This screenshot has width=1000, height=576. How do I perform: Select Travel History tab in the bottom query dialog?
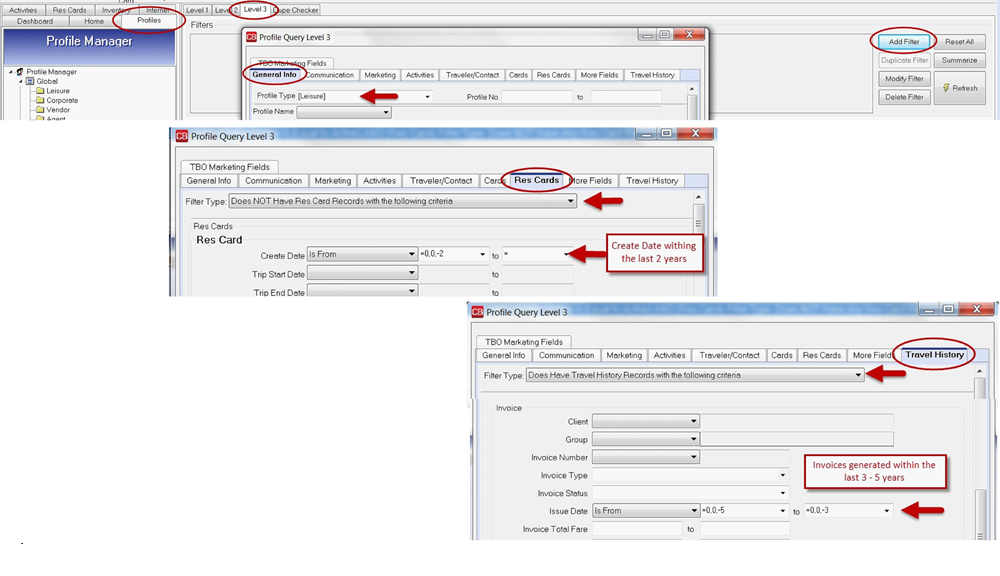(x=934, y=355)
